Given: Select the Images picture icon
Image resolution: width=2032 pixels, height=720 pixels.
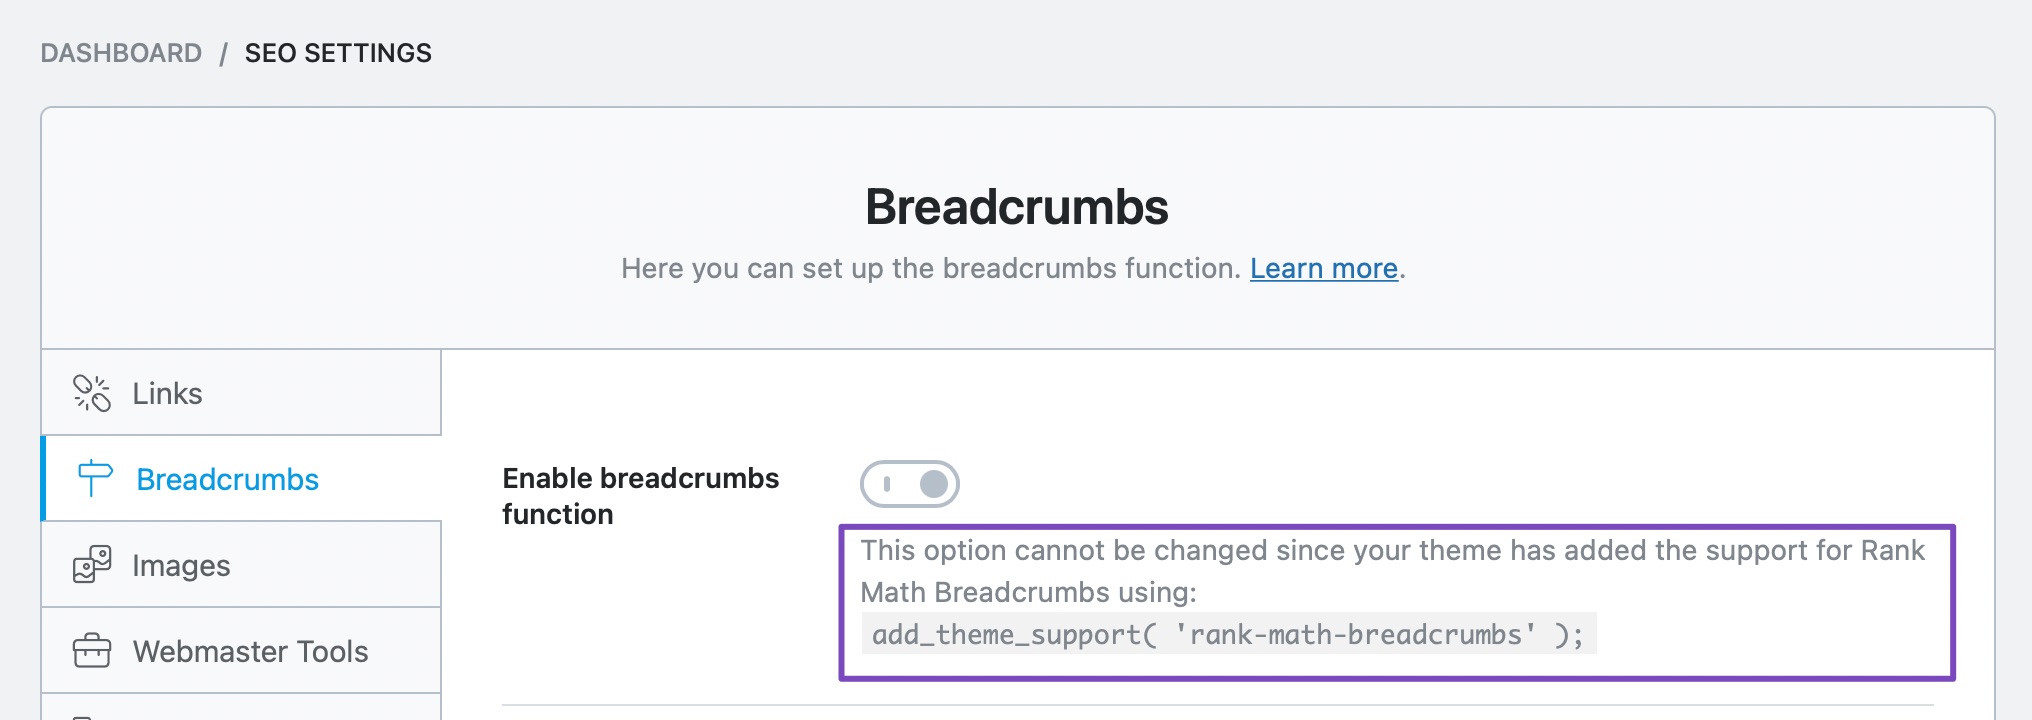Looking at the screenshot, I should 93,564.
